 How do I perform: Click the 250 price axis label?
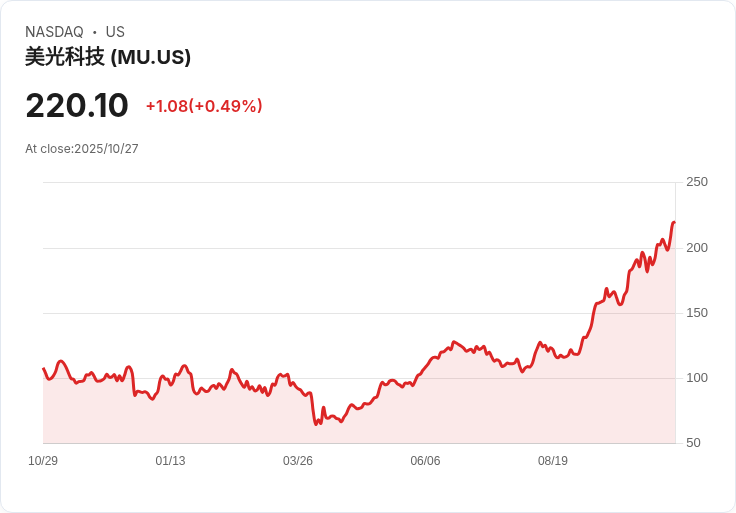point(697,182)
